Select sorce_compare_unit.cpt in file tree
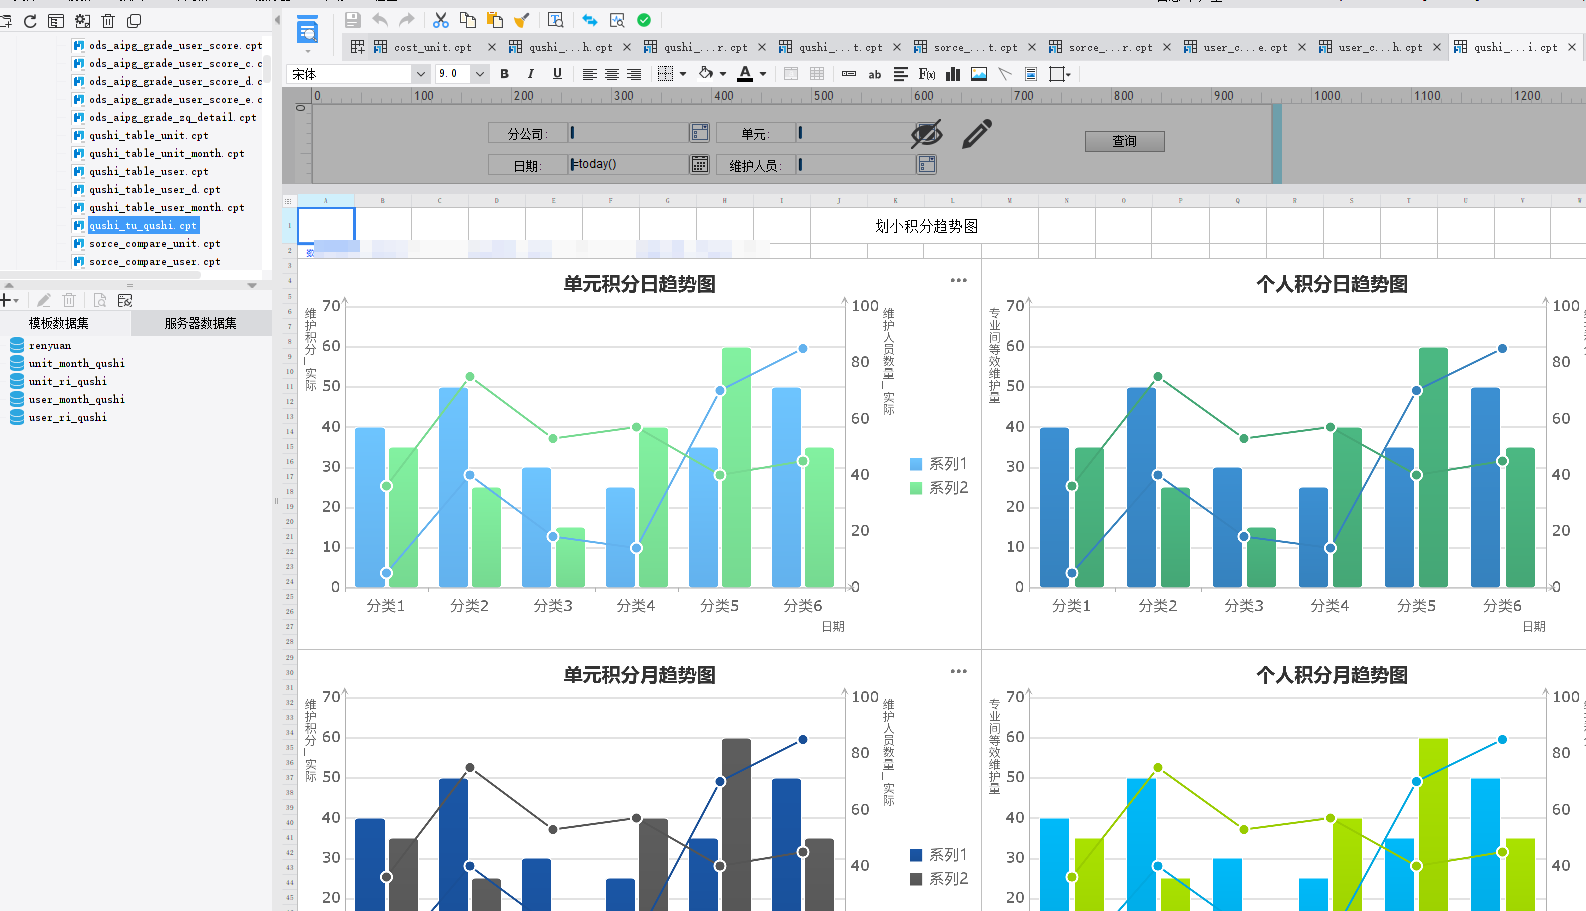This screenshot has width=1586, height=911. 154,243
